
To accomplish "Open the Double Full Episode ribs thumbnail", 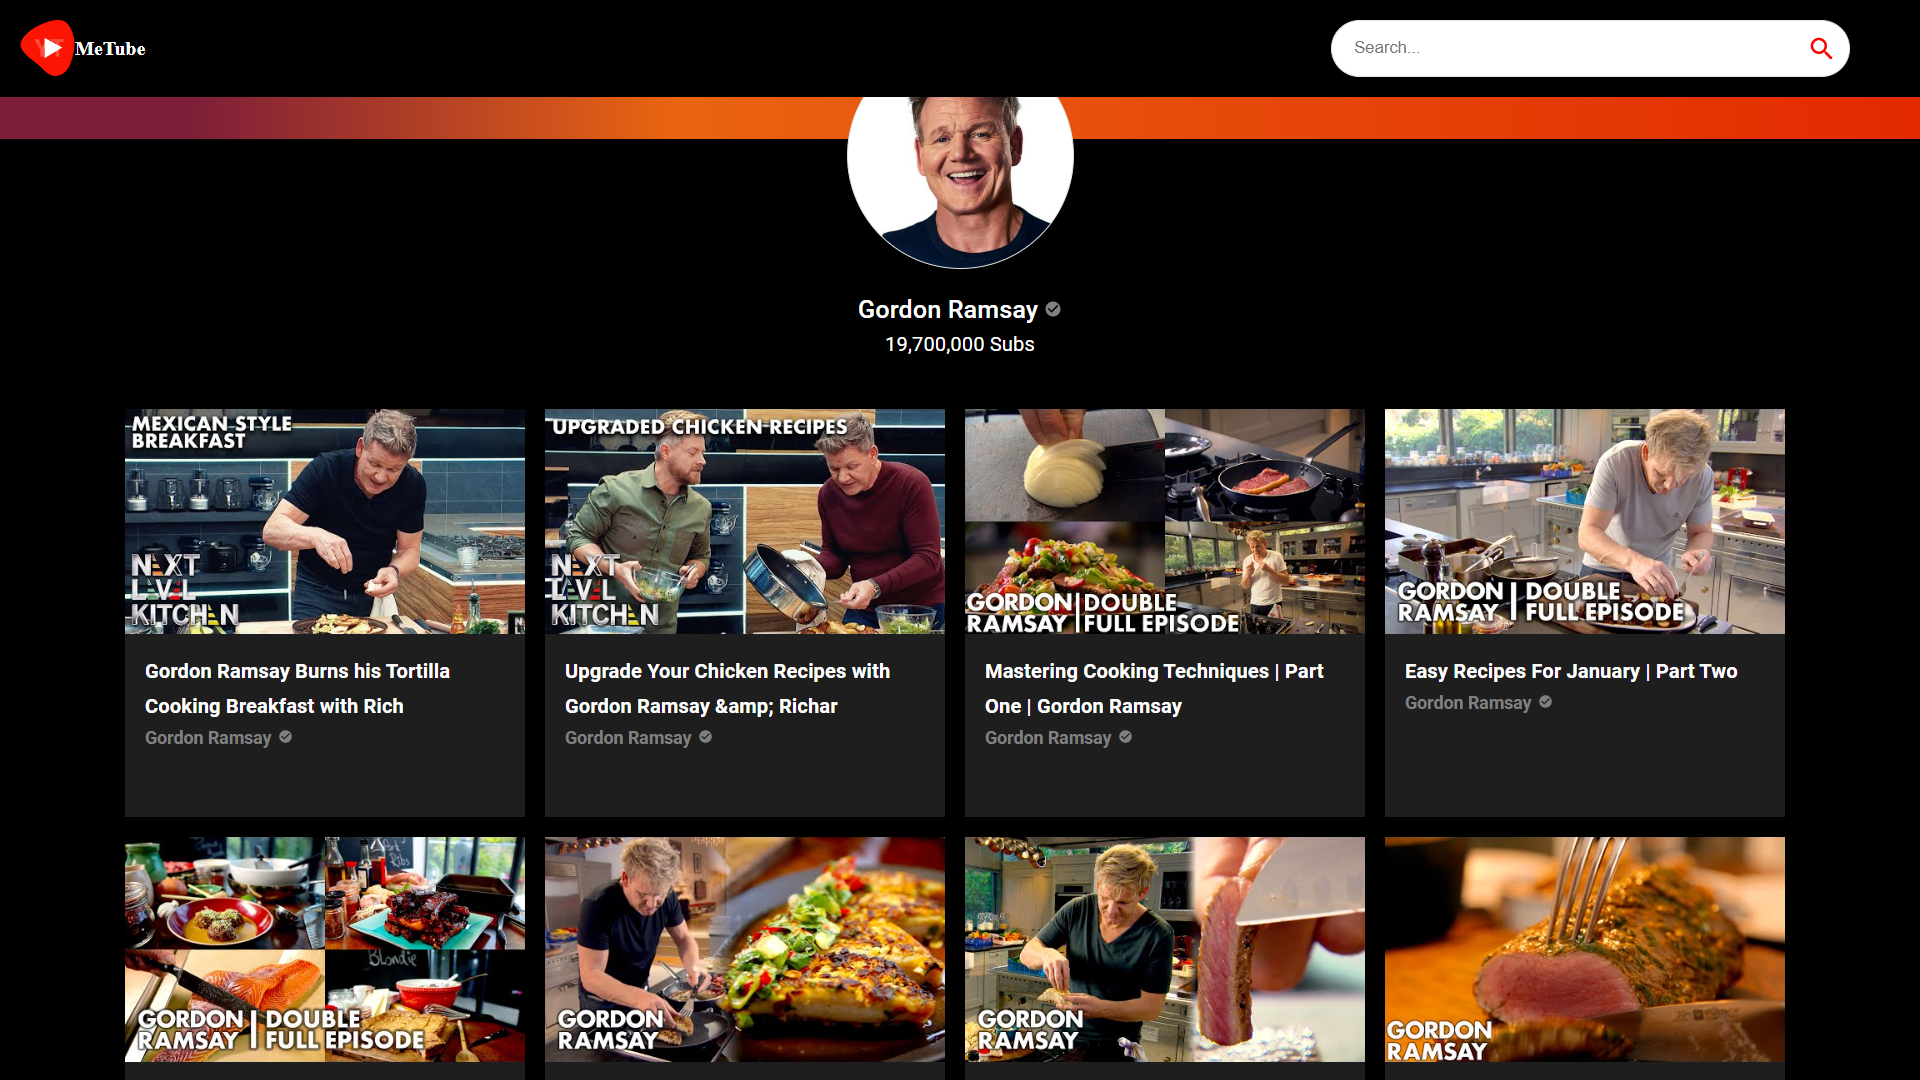I will [324, 949].
